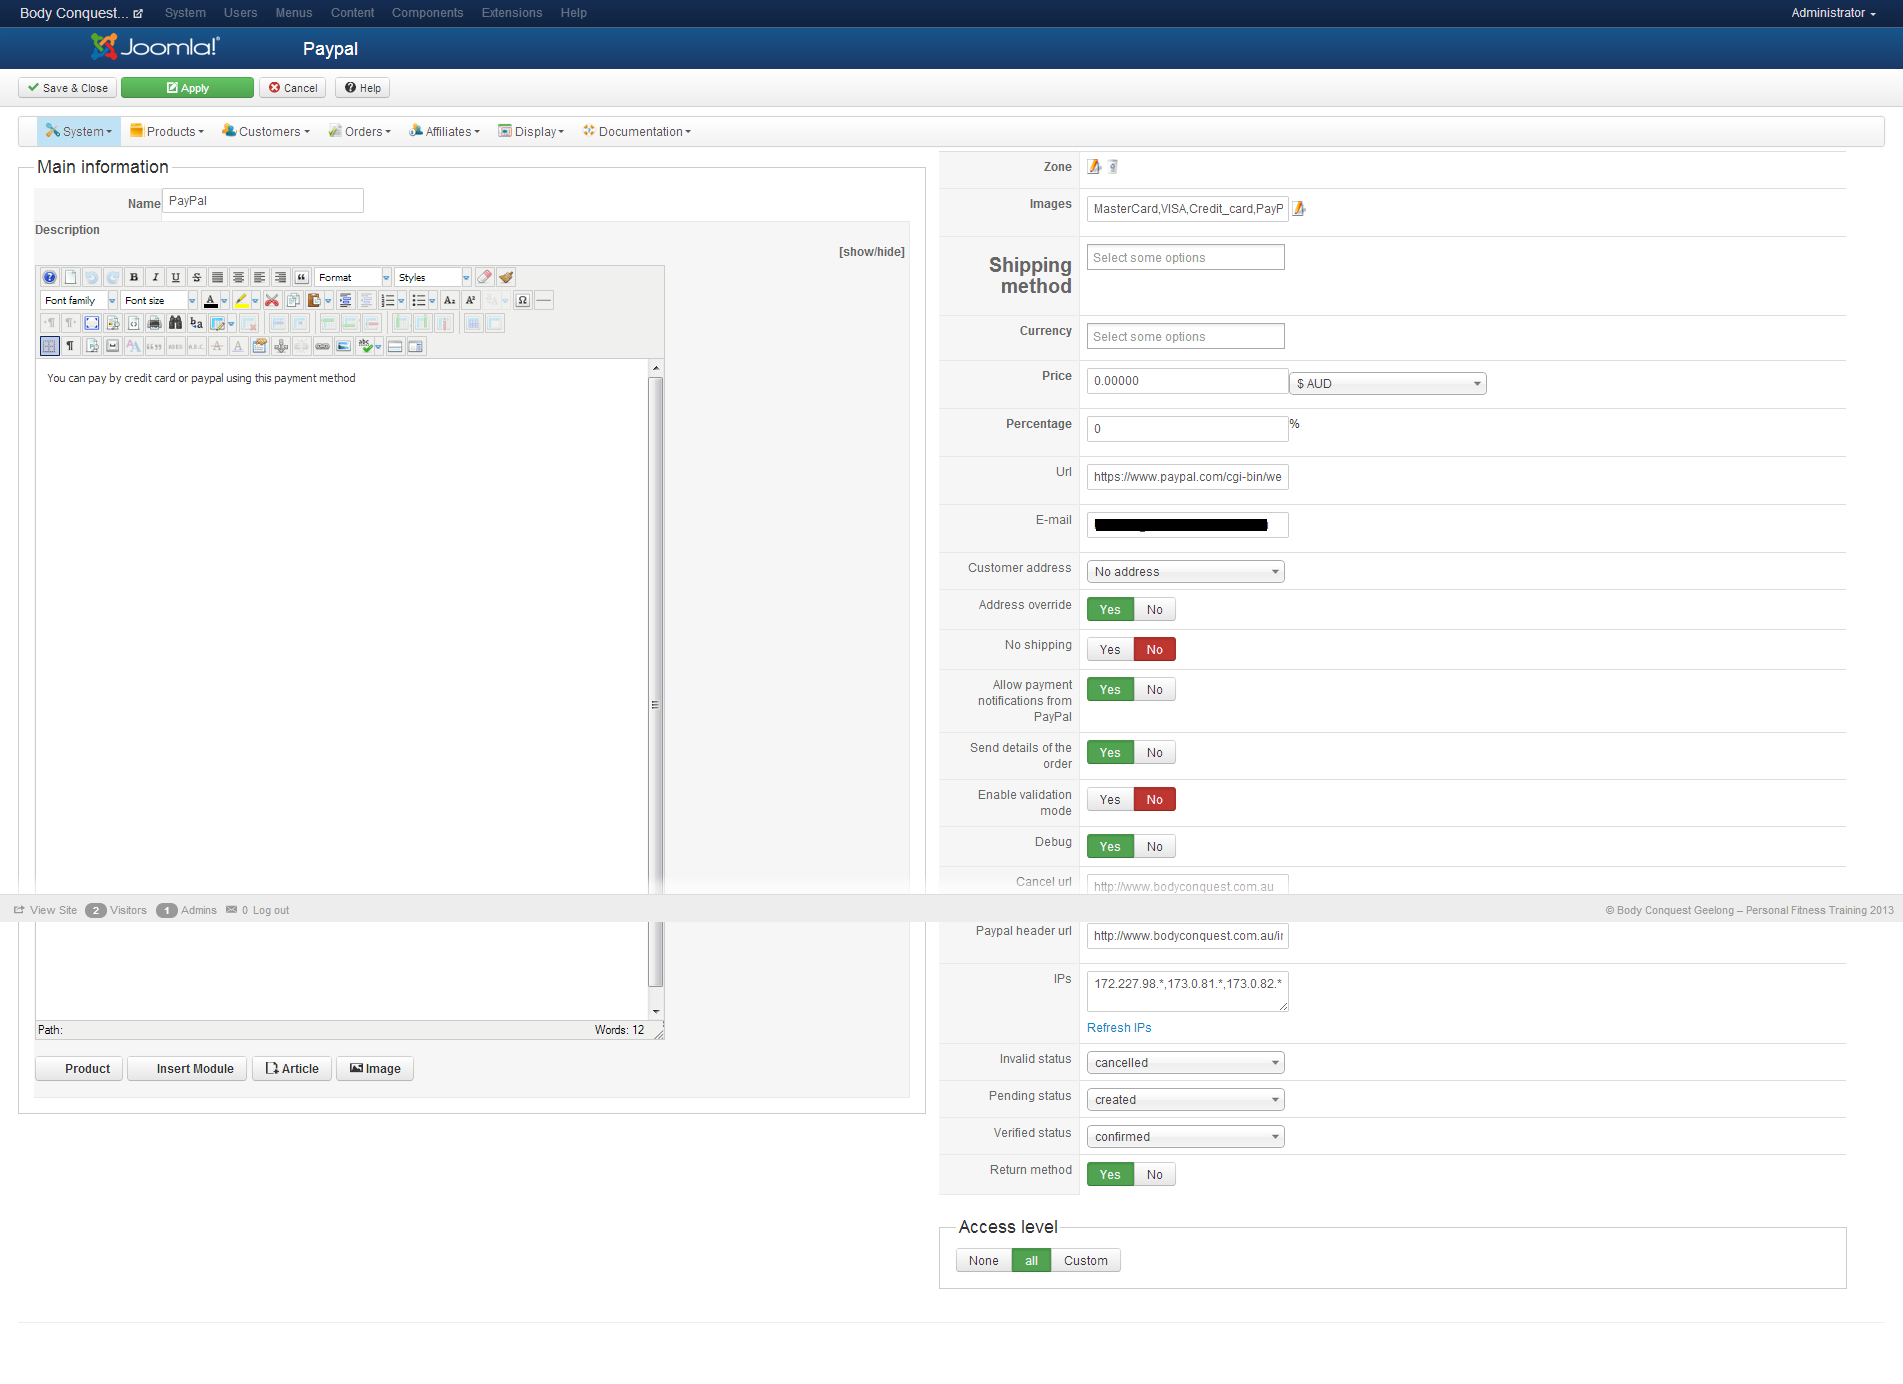The height and width of the screenshot is (1384, 1903).
Task: Set Send details of the order to No
Action: click(x=1155, y=753)
